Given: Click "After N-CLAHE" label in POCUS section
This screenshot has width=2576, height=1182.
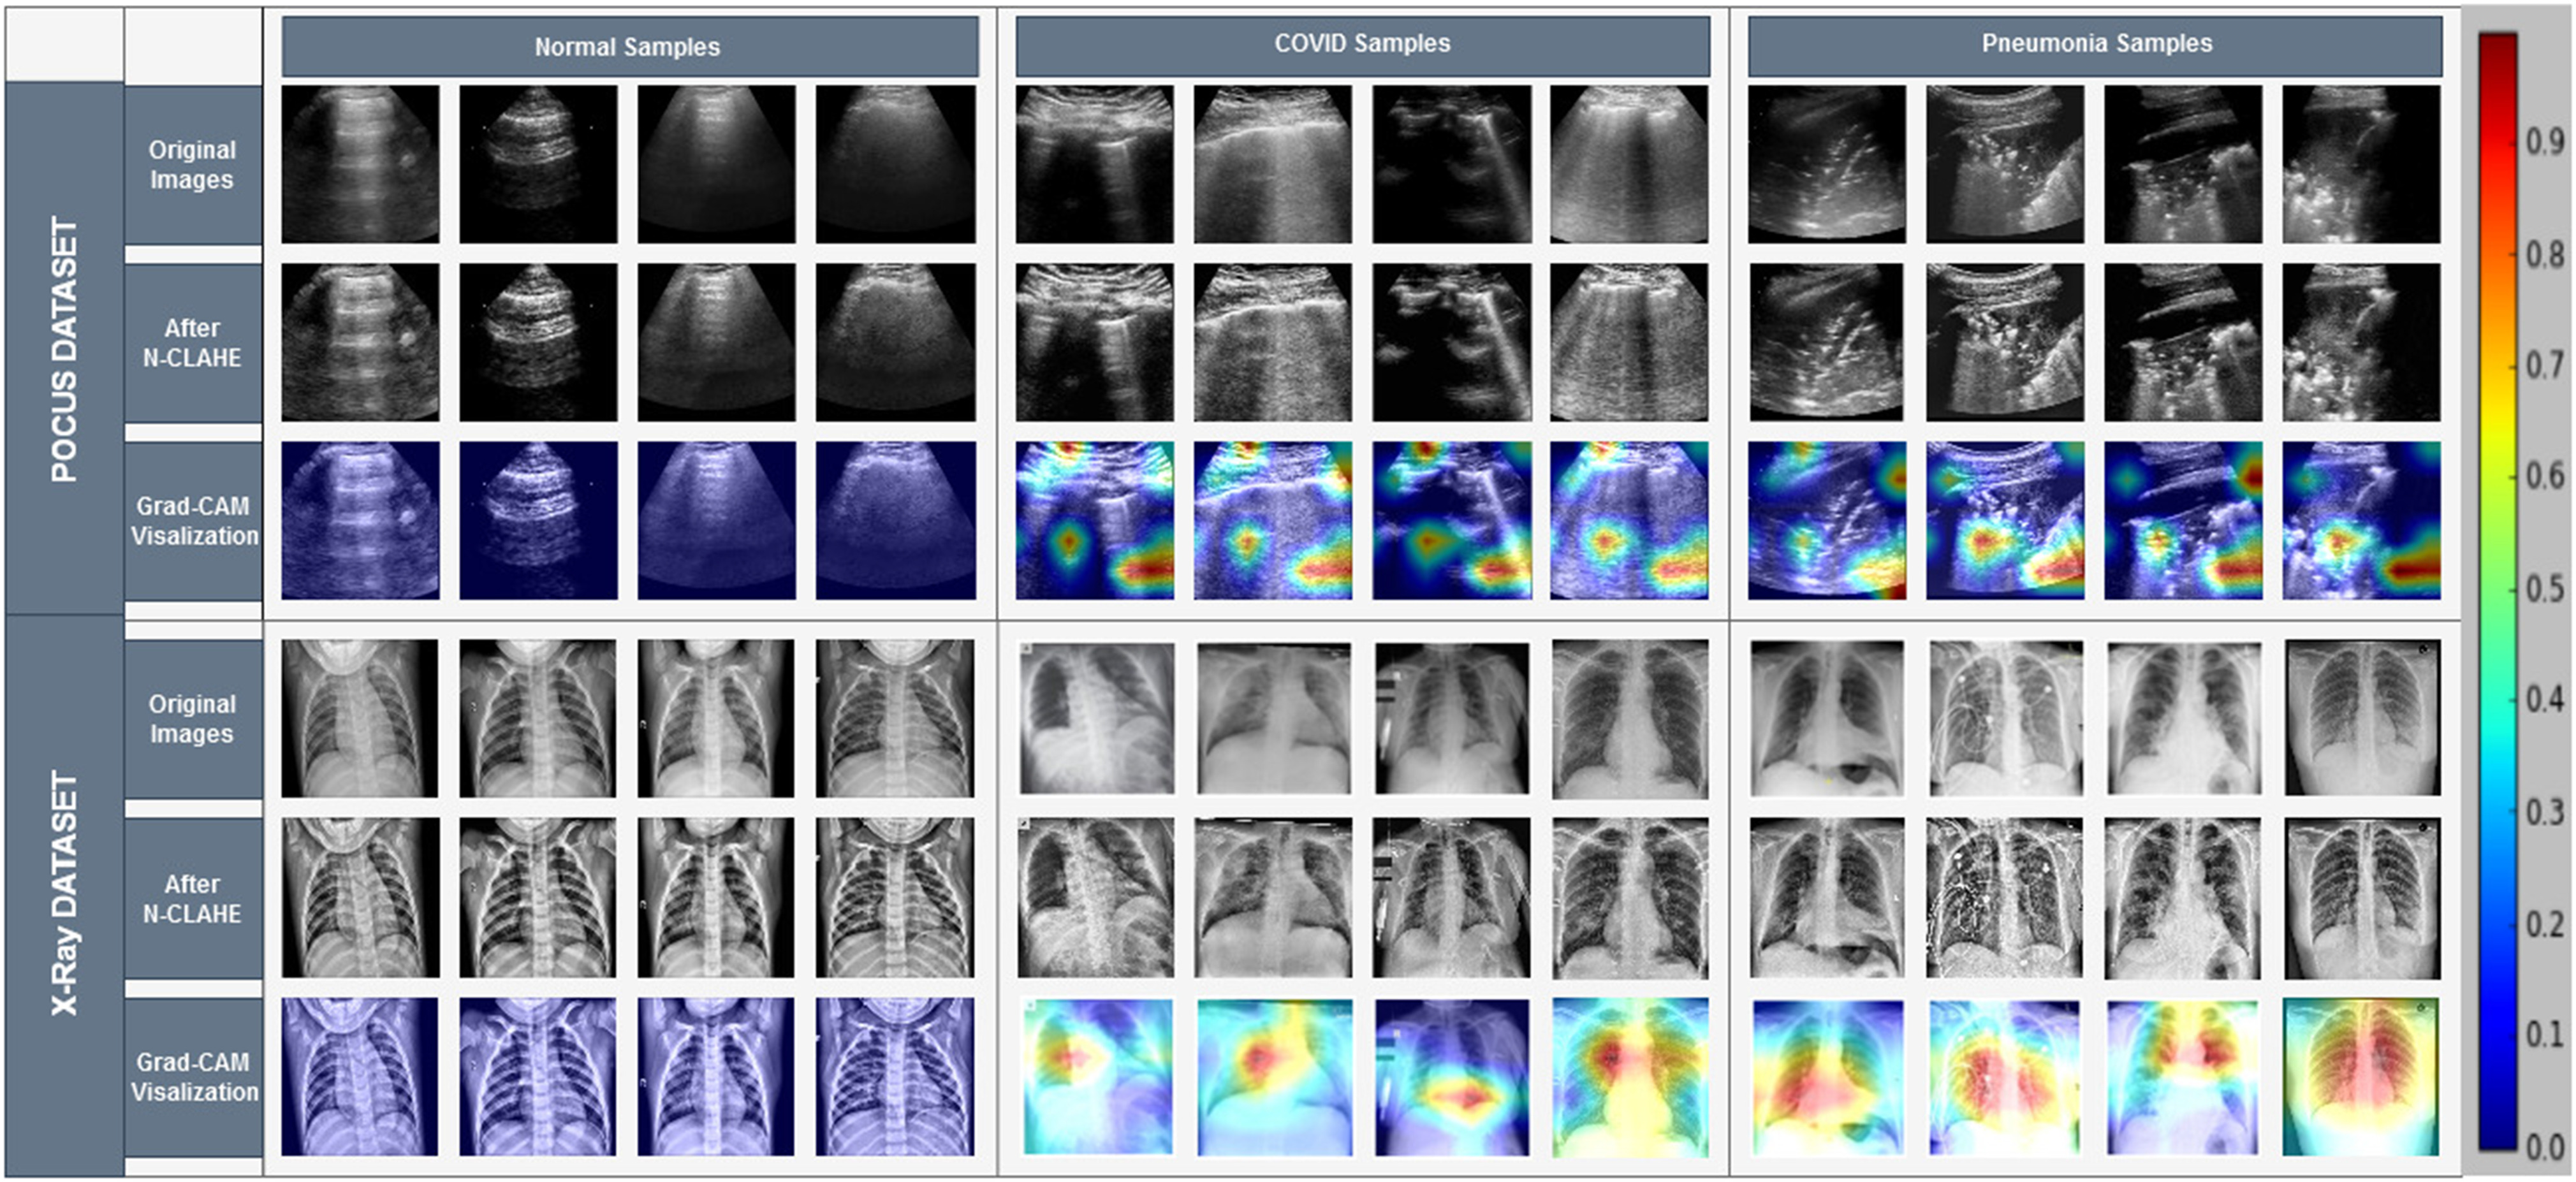Looking at the screenshot, I should 192,342.
